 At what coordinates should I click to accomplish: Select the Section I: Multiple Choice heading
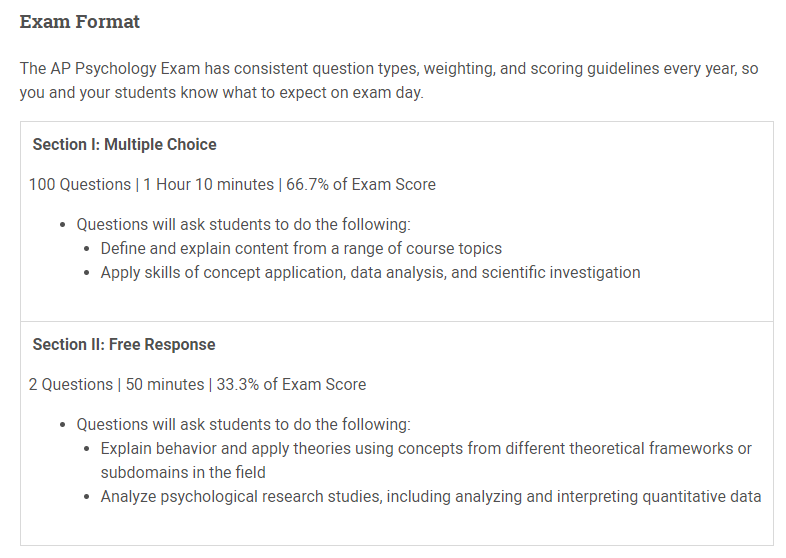point(124,144)
